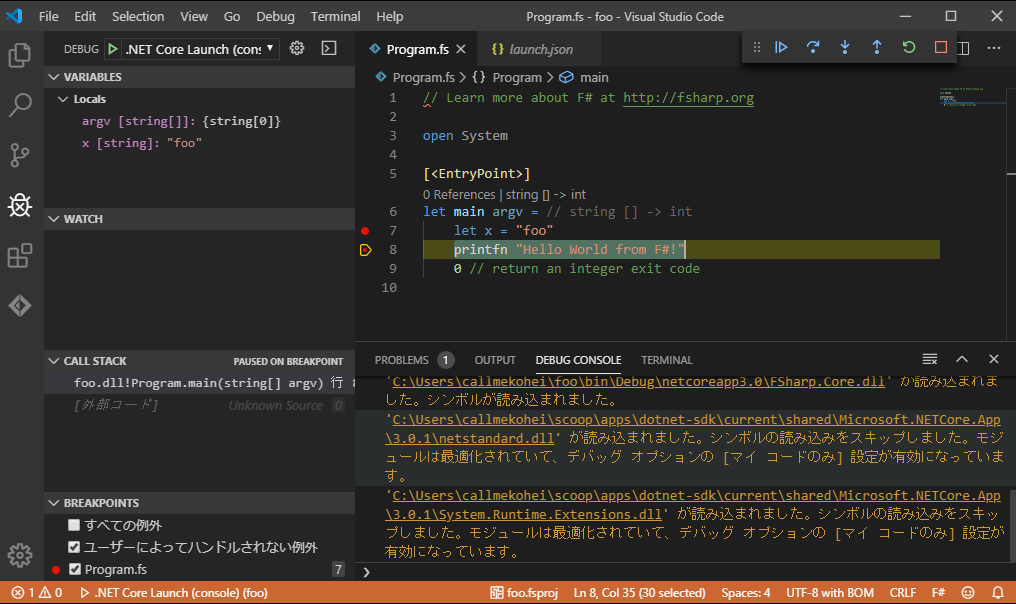
Task: Open the Search view in activity bar
Action: (19, 105)
